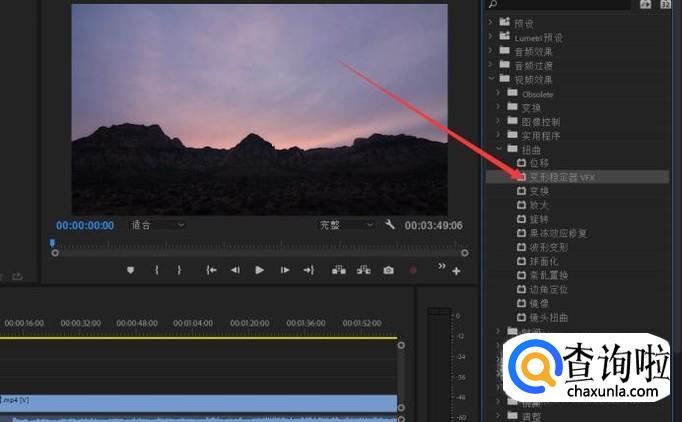Image resolution: width=682 pixels, height=422 pixels.
Task: Select the 镜头扭曲 effect
Action: (546, 317)
